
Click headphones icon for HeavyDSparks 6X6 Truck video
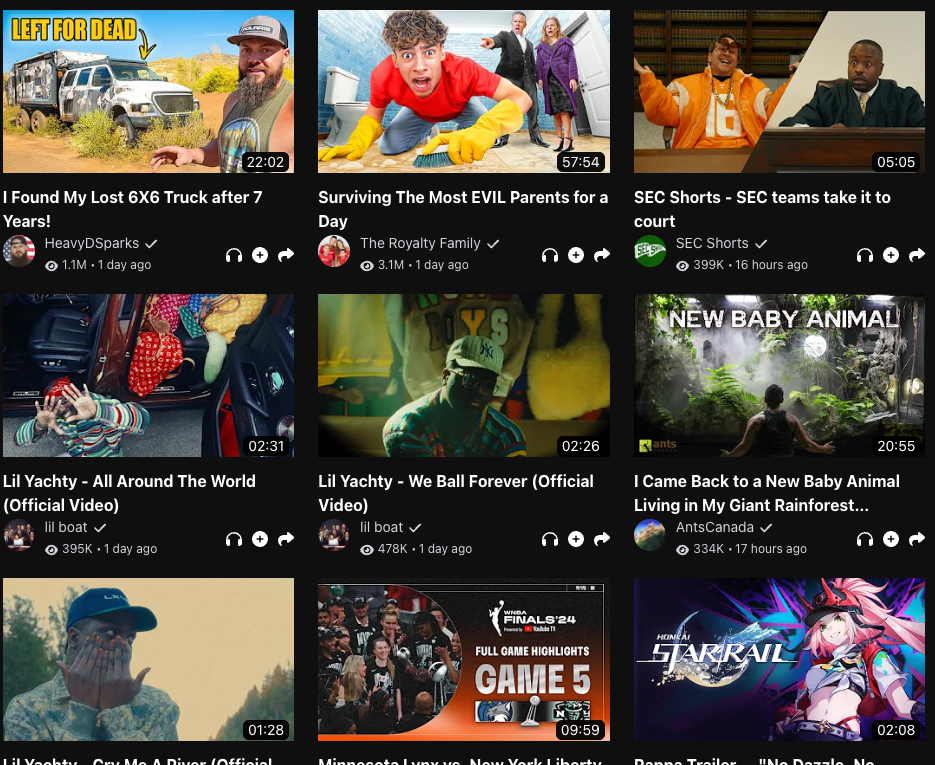point(234,255)
